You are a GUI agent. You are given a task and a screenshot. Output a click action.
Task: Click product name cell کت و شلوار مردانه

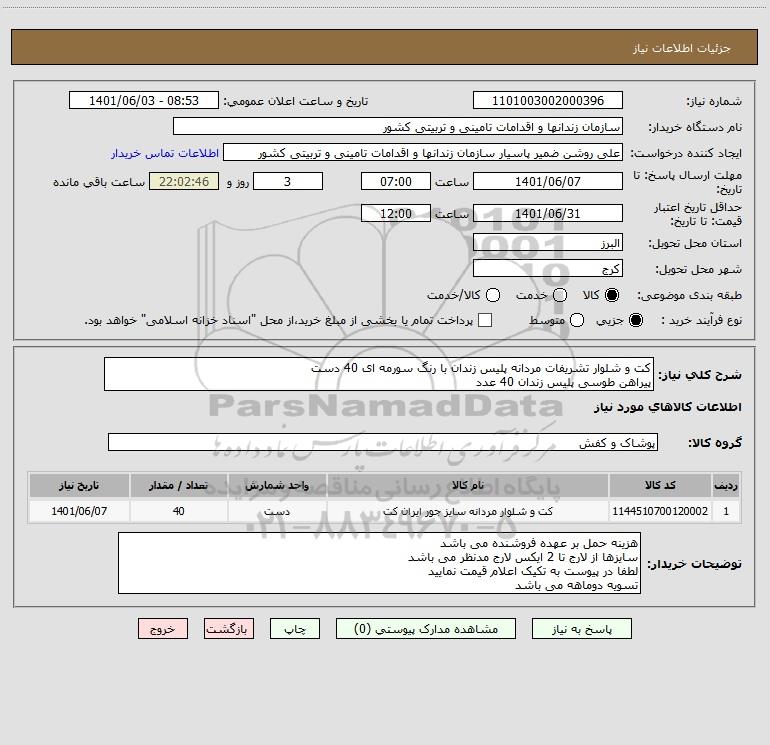click(468, 511)
